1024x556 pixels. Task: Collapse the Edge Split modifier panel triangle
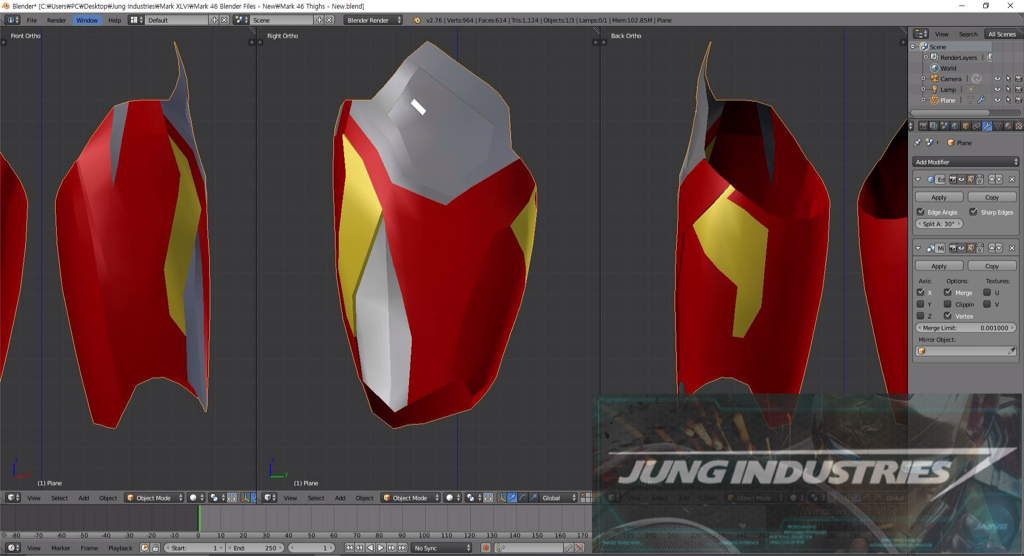coord(918,179)
